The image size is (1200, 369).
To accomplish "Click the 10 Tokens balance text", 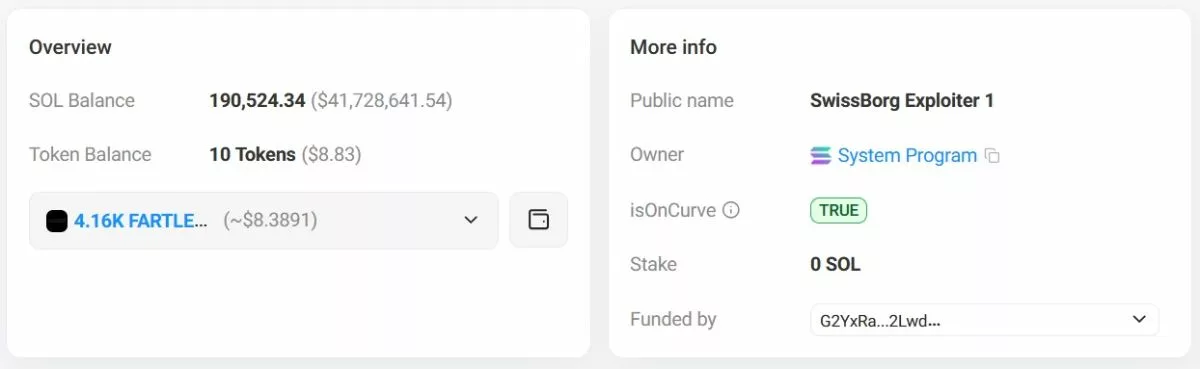I will tap(252, 155).
